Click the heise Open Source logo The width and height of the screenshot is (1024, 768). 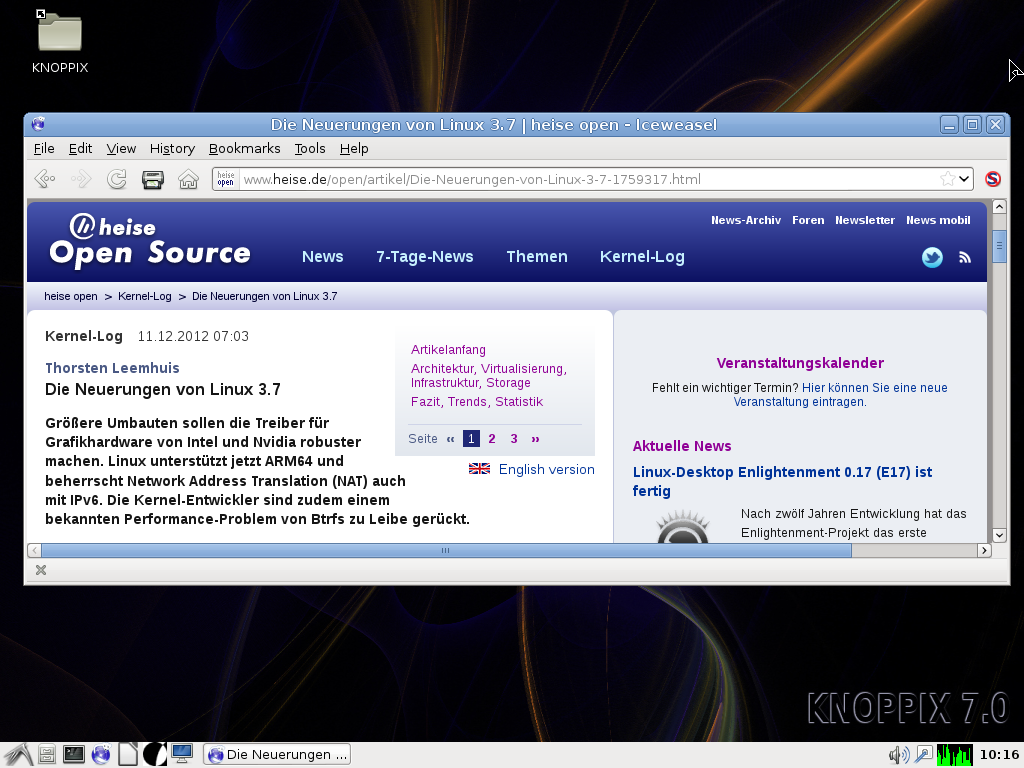click(150, 241)
